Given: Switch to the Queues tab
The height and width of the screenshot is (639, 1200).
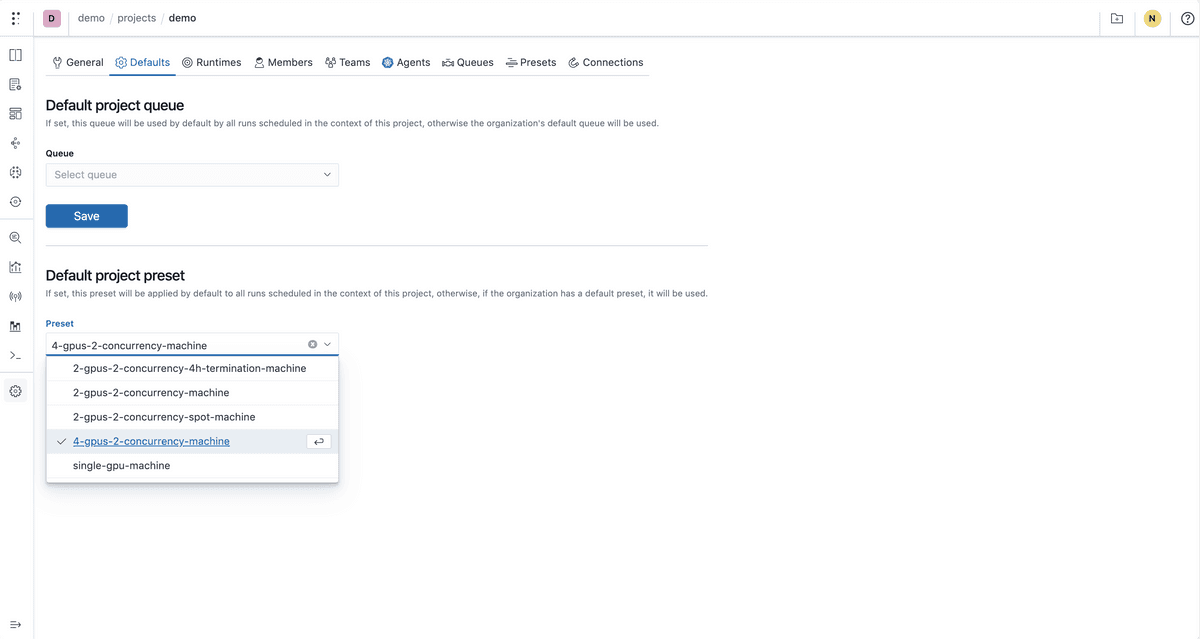Looking at the screenshot, I should point(468,62).
